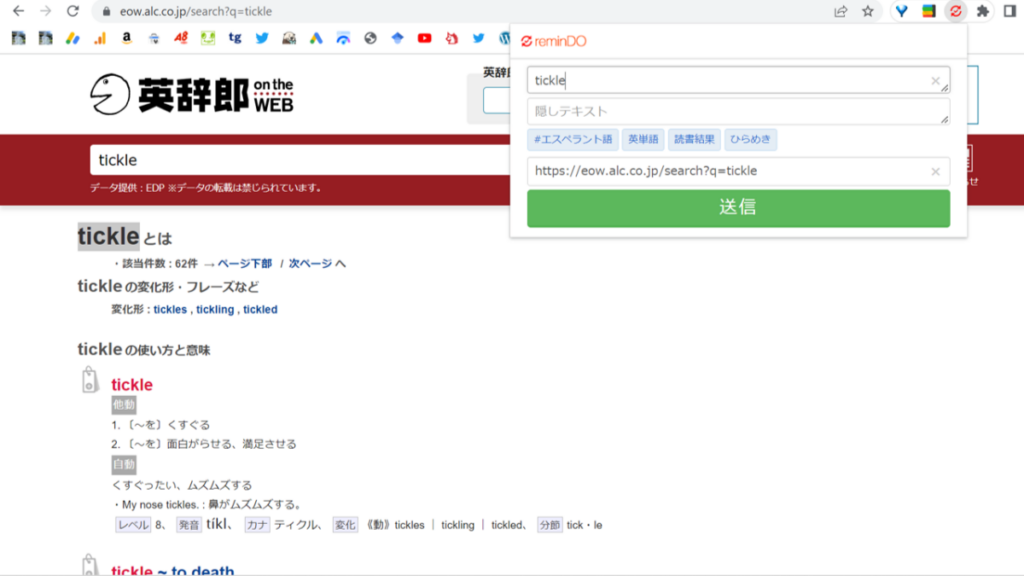
Task: Open the animal photo bookmark
Action: [x=289, y=39]
